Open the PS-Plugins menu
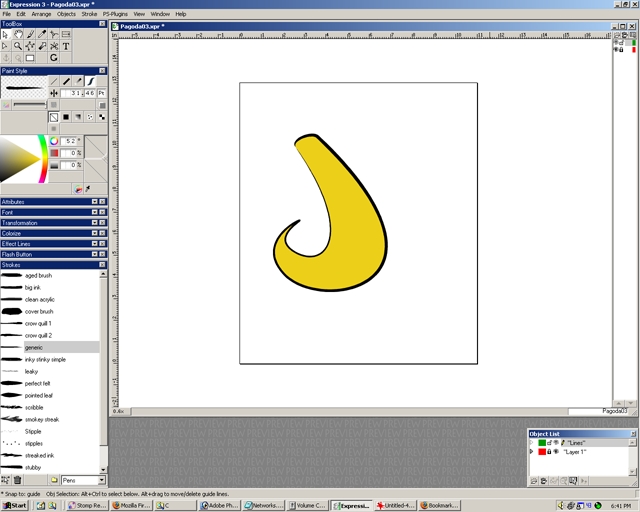This screenshot has height=512, width=640. (115, 14)
